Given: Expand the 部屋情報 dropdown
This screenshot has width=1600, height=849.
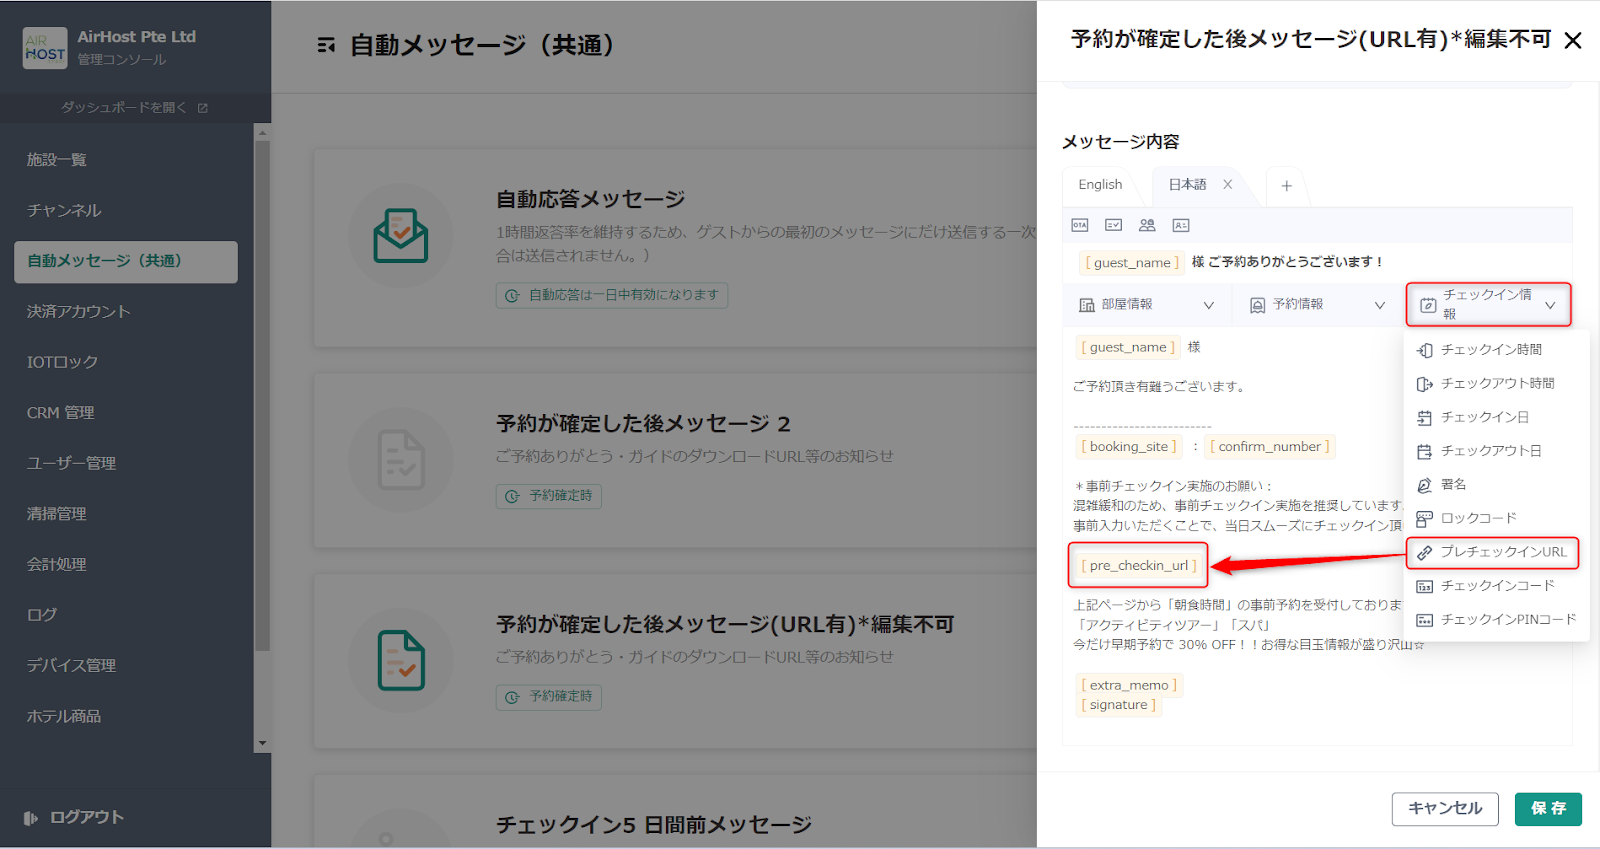Looking at the screenshot, I should click(x=1146, y=305).
